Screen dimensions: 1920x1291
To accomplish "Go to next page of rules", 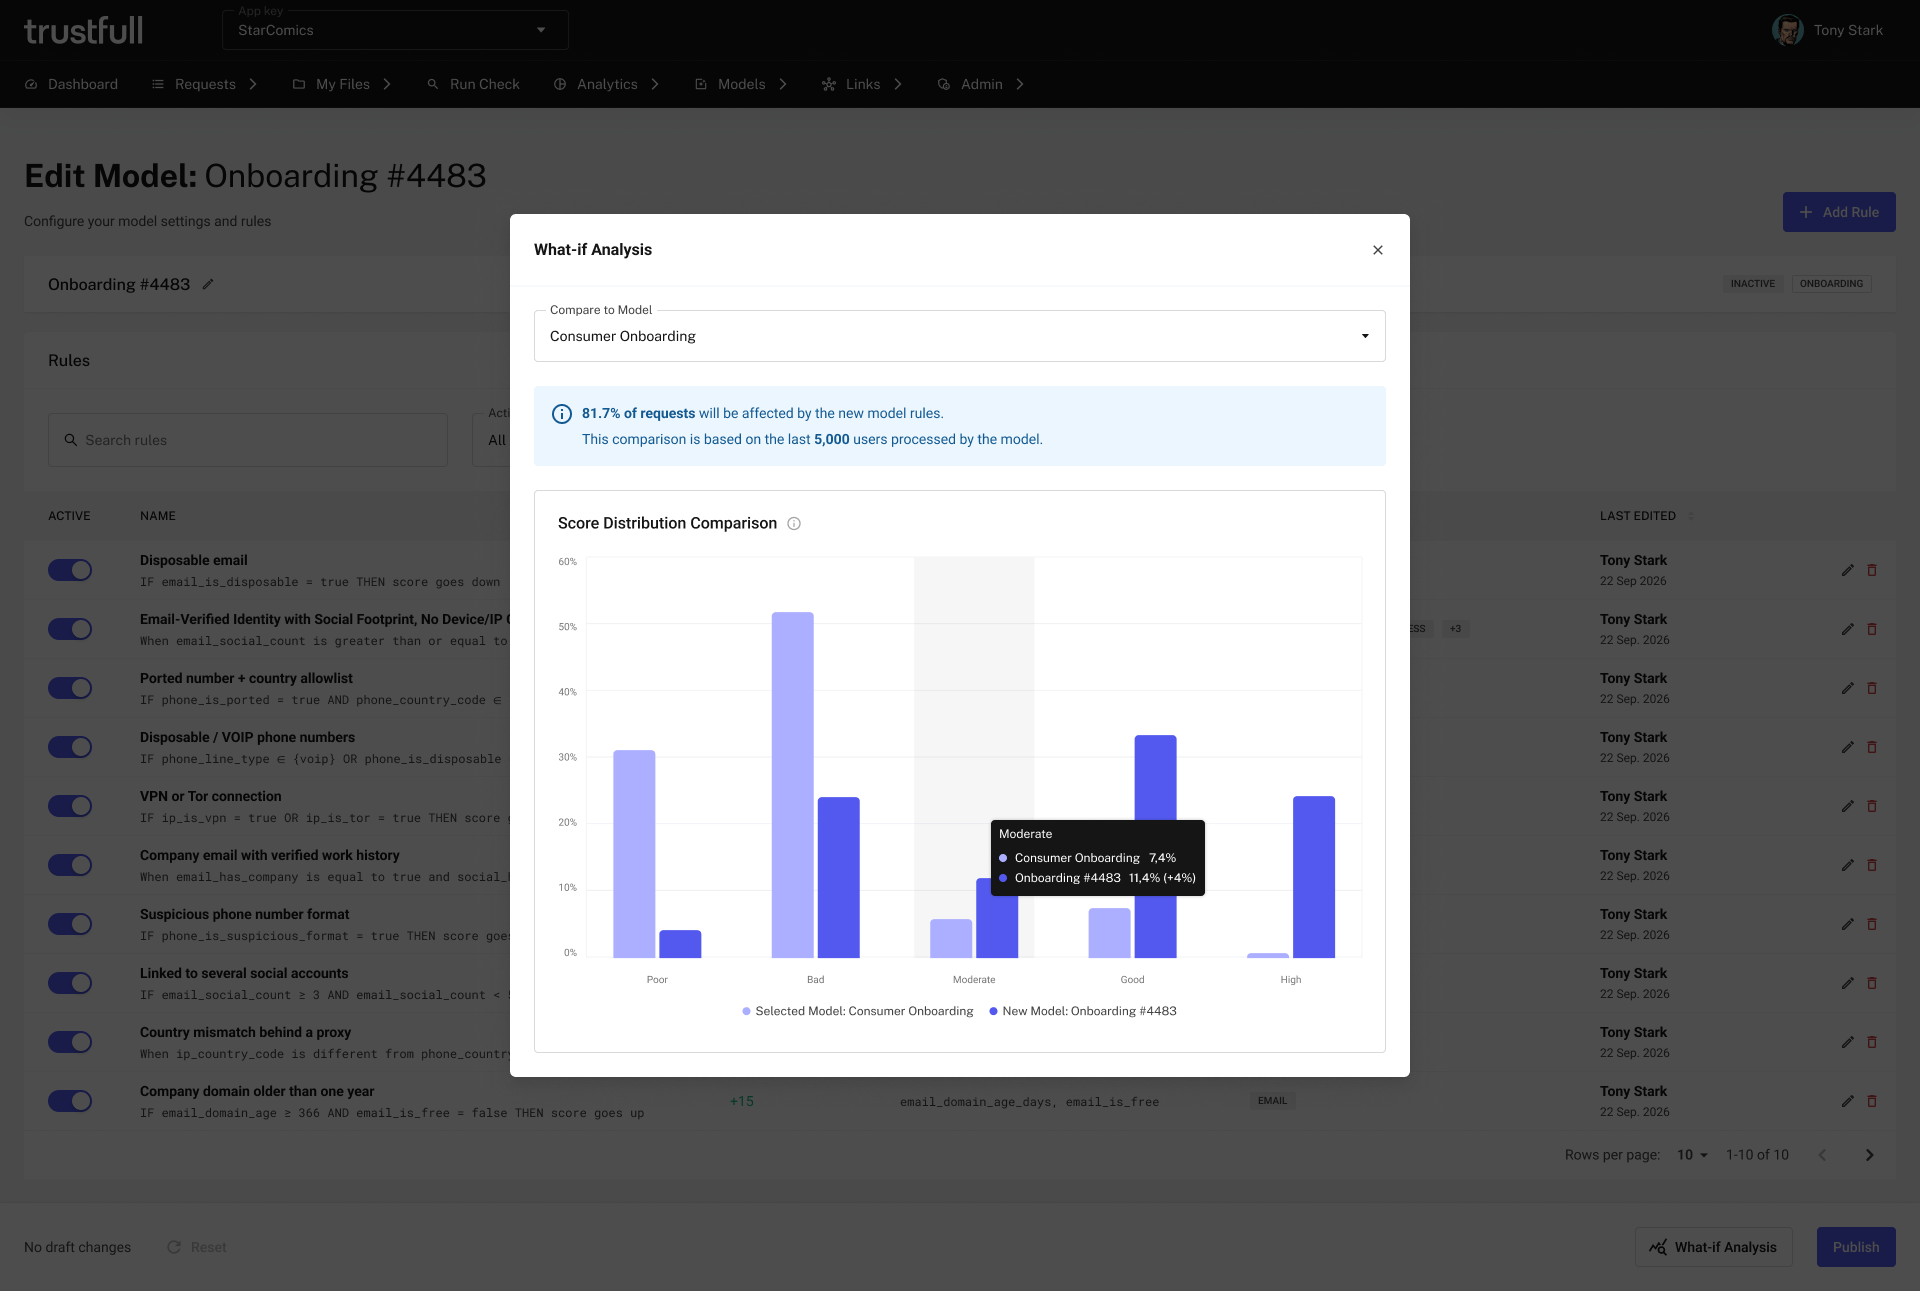I will (x=1869, y=1155).
